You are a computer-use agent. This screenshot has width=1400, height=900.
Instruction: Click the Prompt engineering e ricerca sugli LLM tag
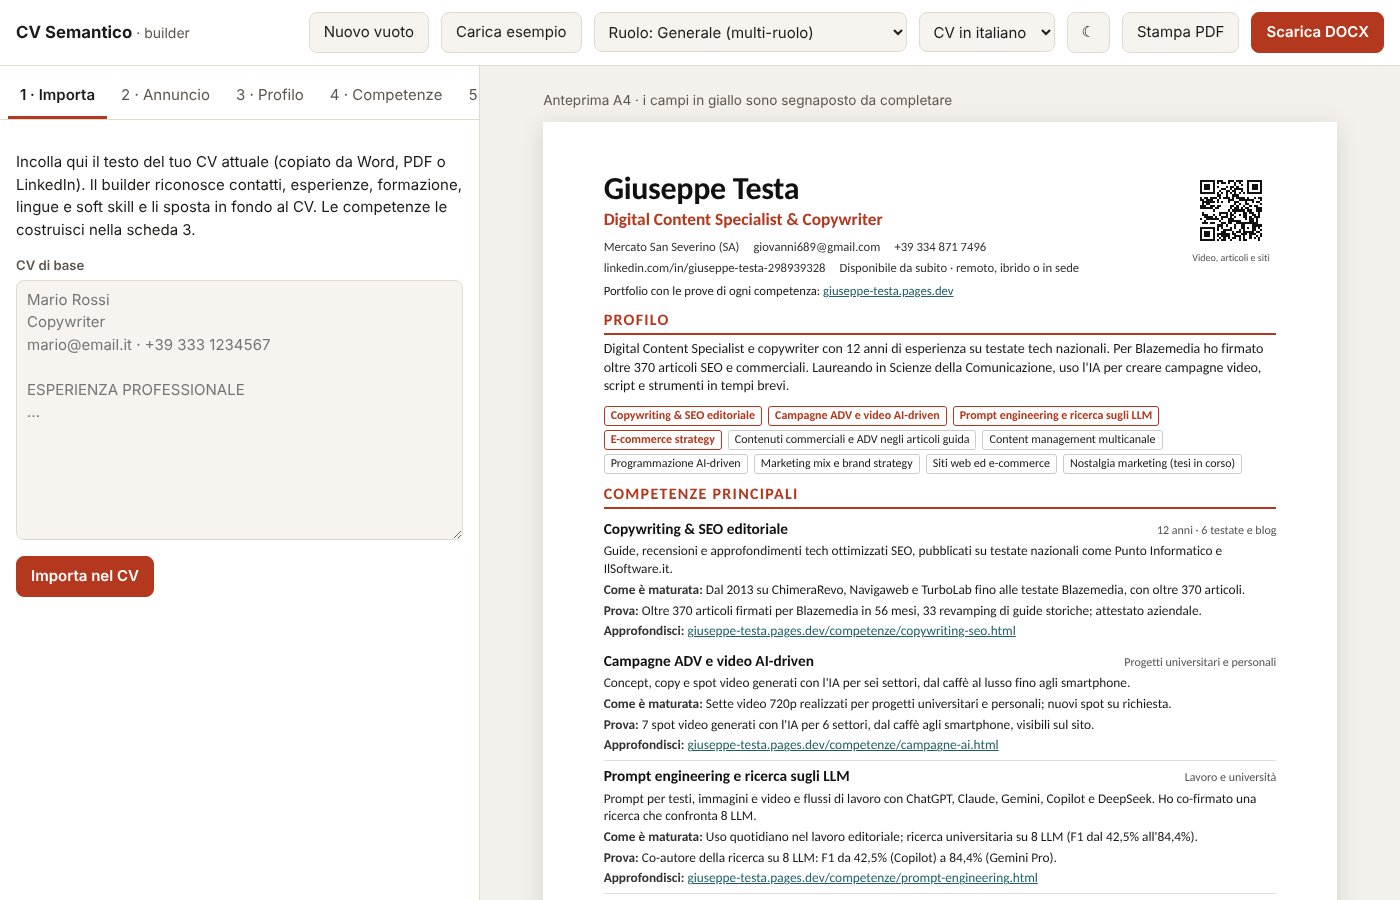pos(1056,416)
